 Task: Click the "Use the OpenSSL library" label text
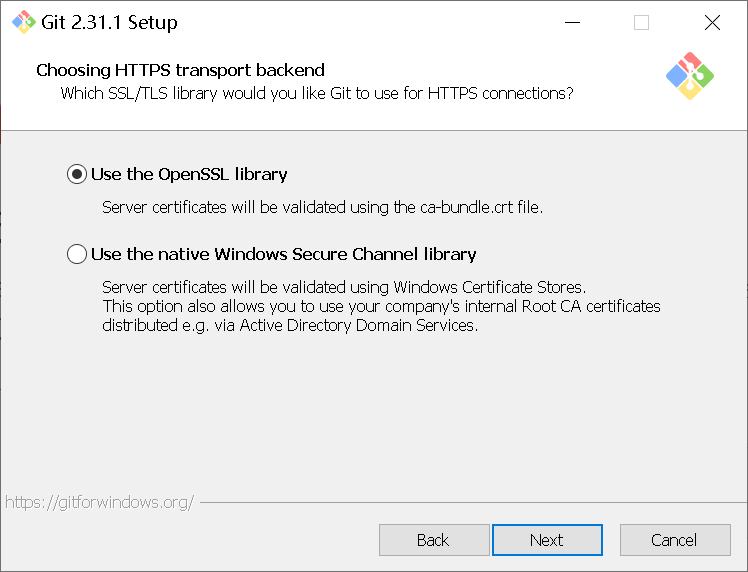click(x=189, y=174)
